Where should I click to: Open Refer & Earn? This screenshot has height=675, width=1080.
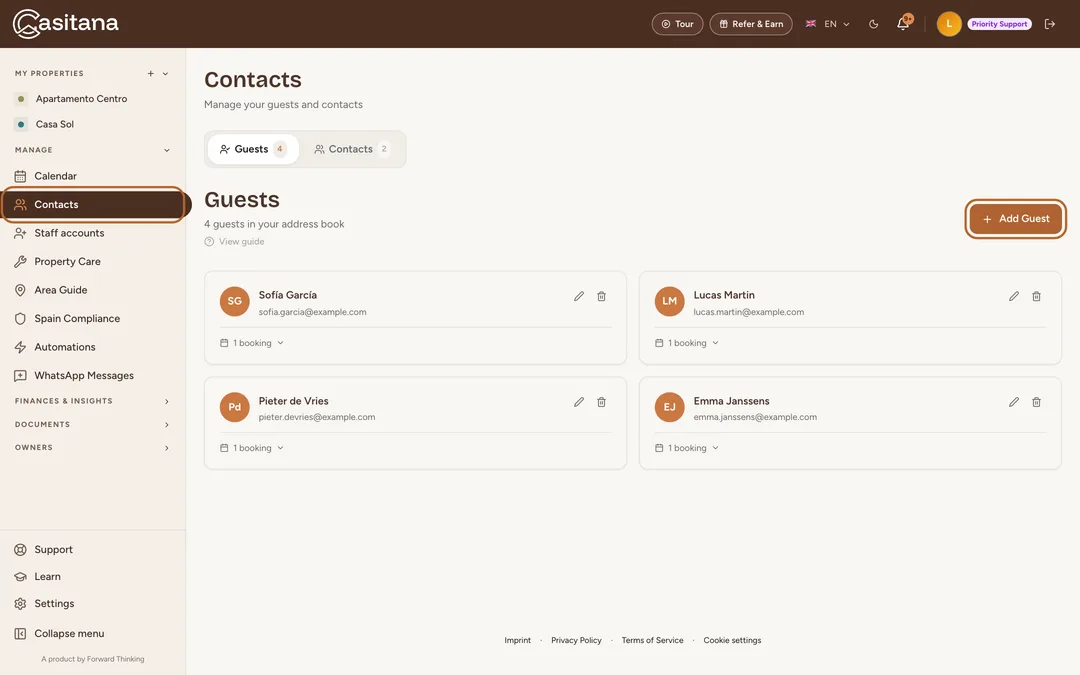(751, 24)
